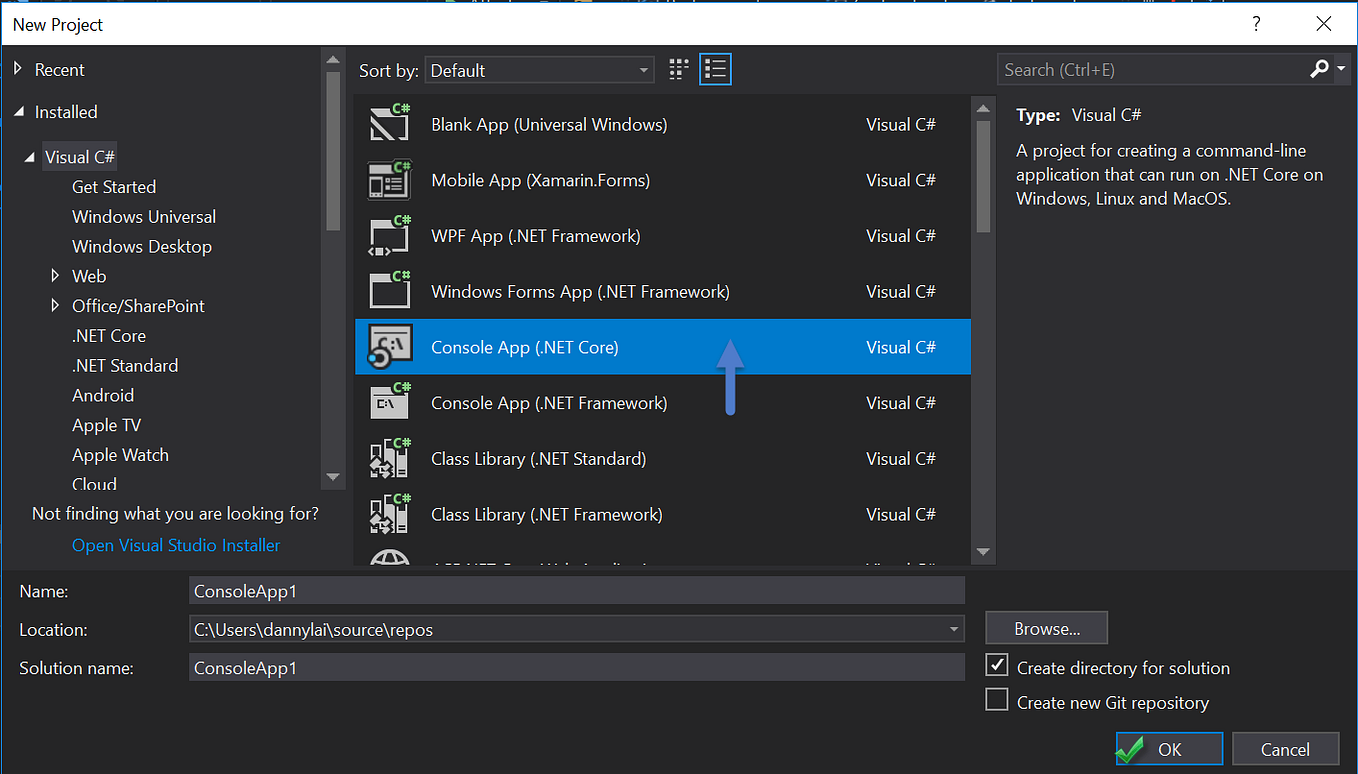
Task: Click the Class Library (.NET Standard) icon
Action: [389, 458]
